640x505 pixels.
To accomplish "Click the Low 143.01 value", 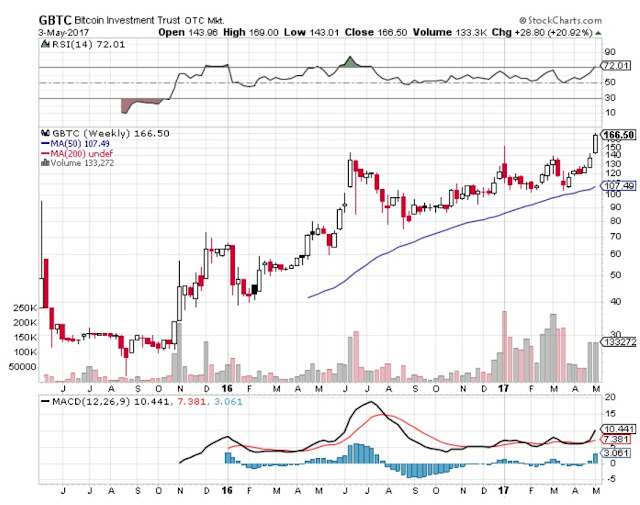I will click(x=311, y=32).
